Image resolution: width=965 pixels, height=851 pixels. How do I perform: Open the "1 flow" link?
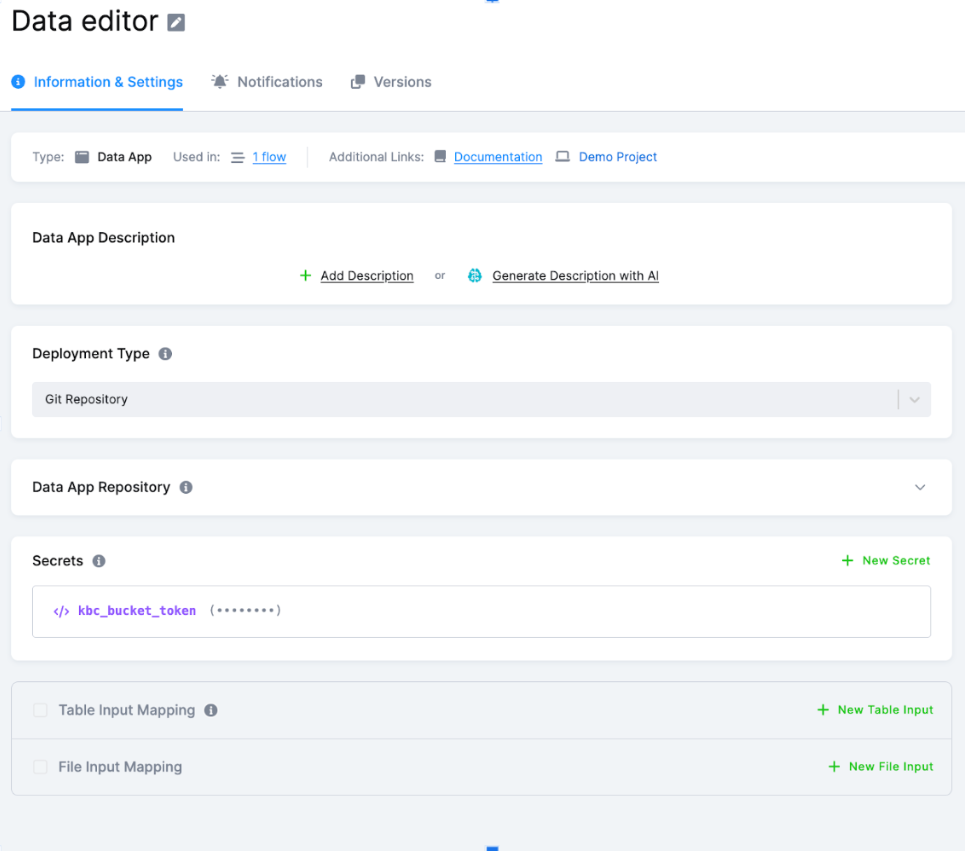point(270,157)
